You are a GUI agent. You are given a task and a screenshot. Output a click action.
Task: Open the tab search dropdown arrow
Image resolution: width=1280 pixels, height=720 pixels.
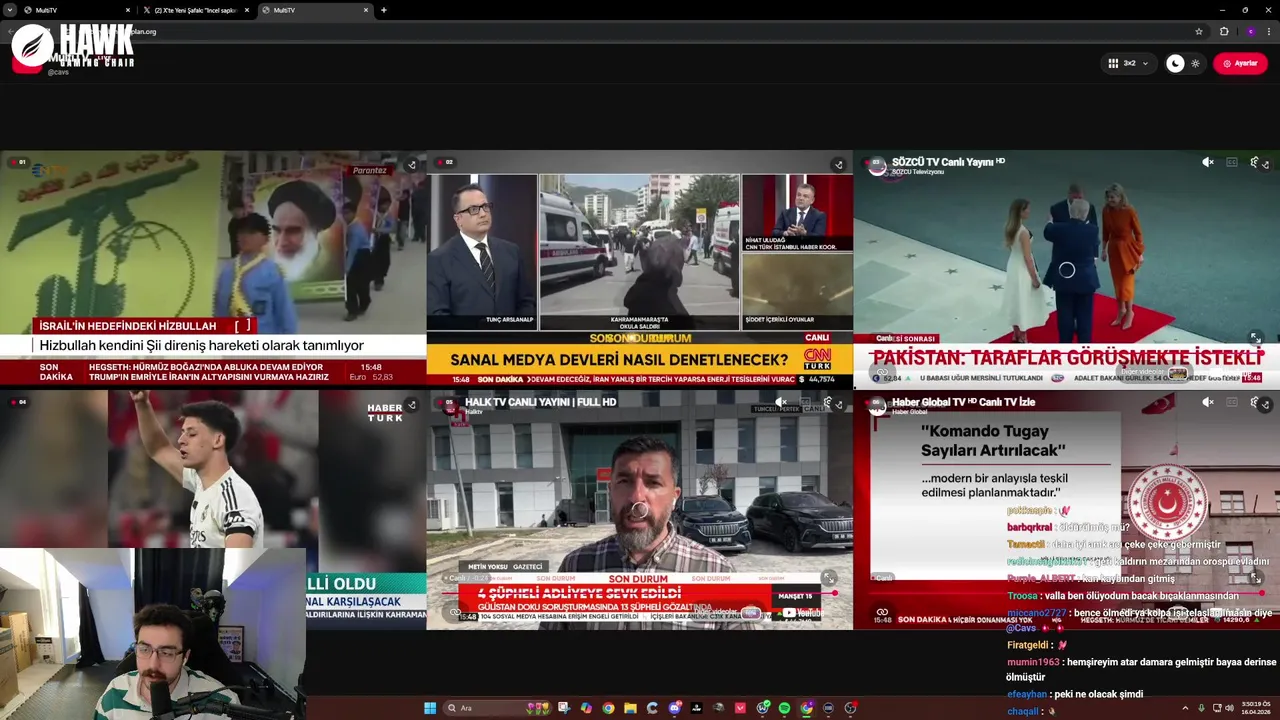(8, 10)
